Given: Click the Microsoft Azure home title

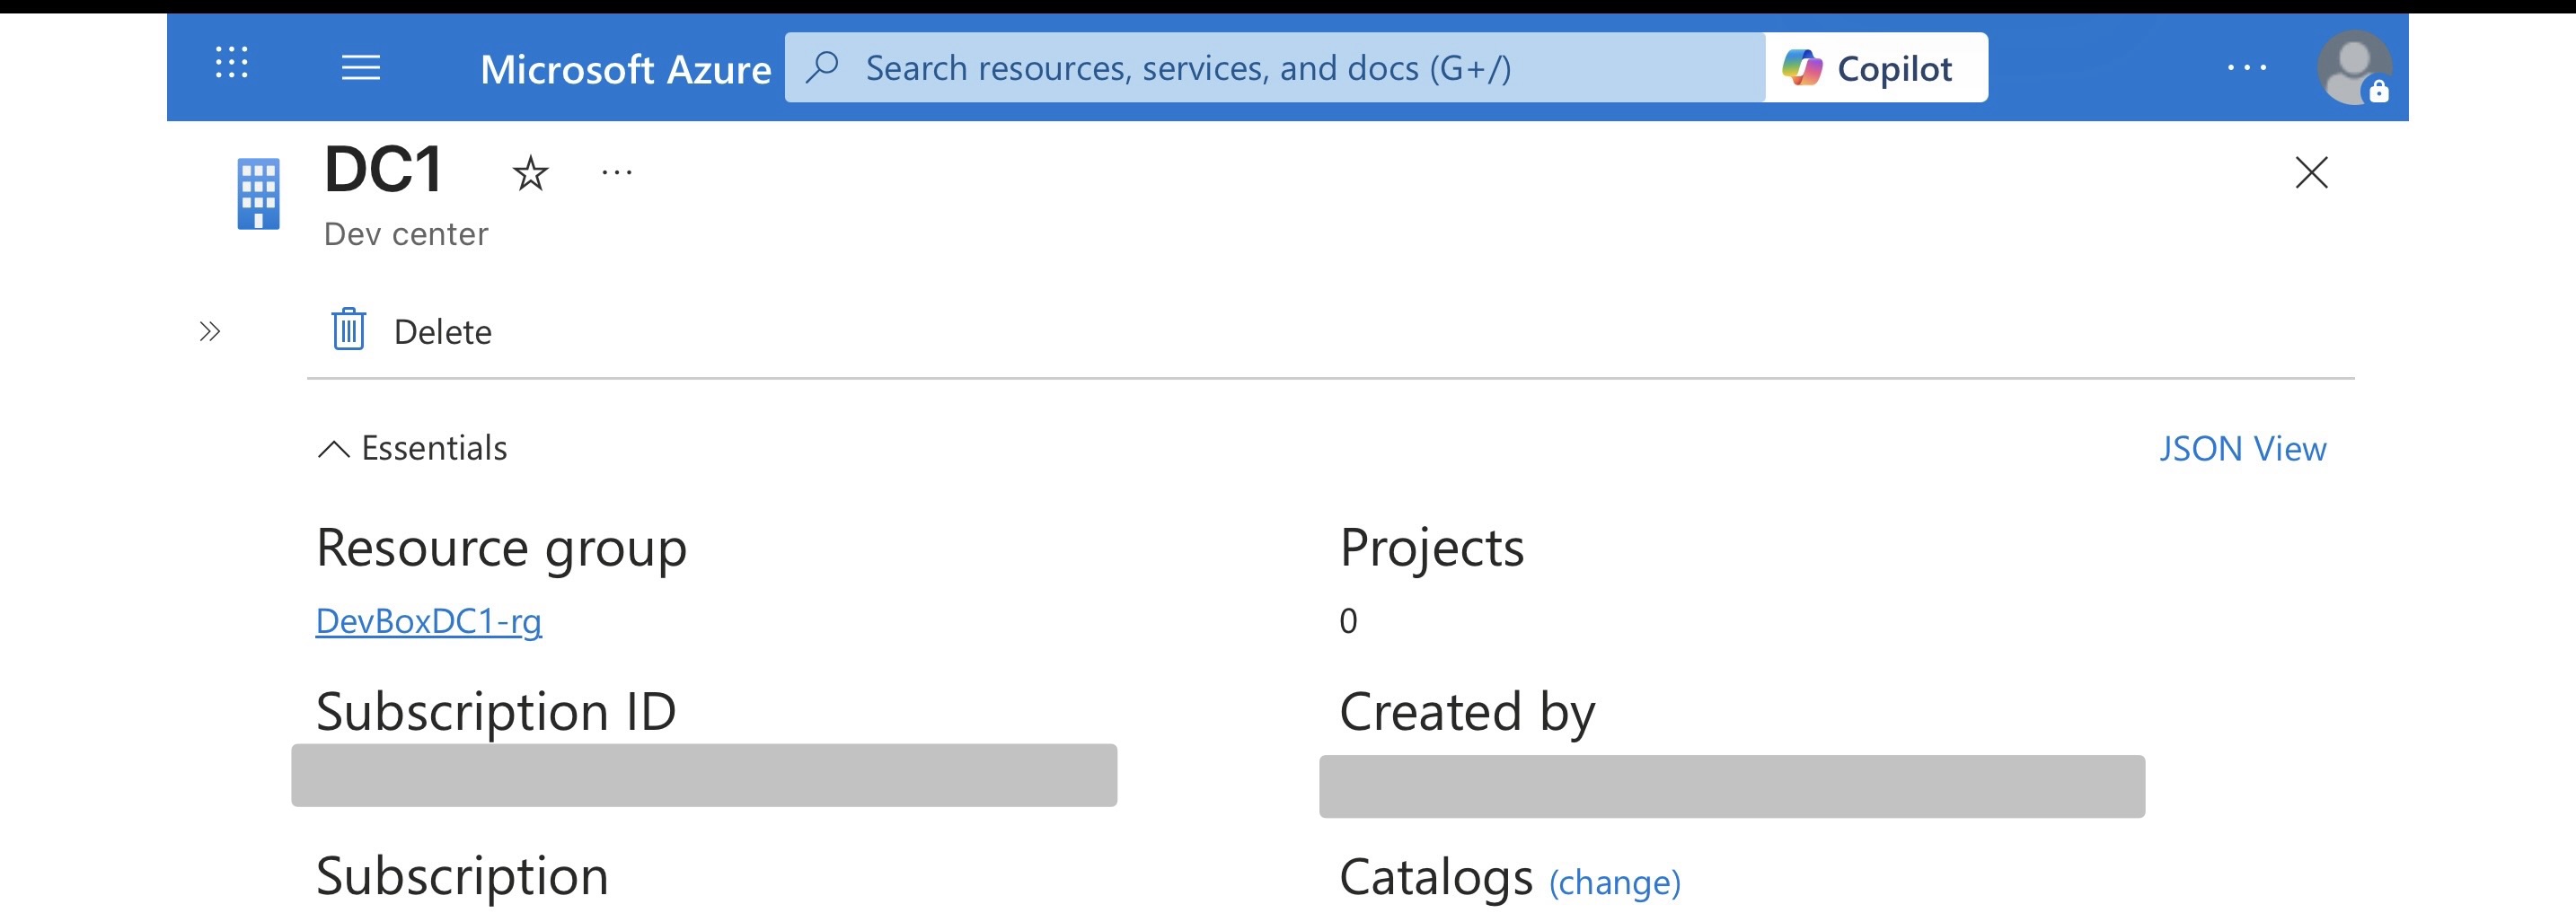Looking at the screenshot, I should click(625, 69).
